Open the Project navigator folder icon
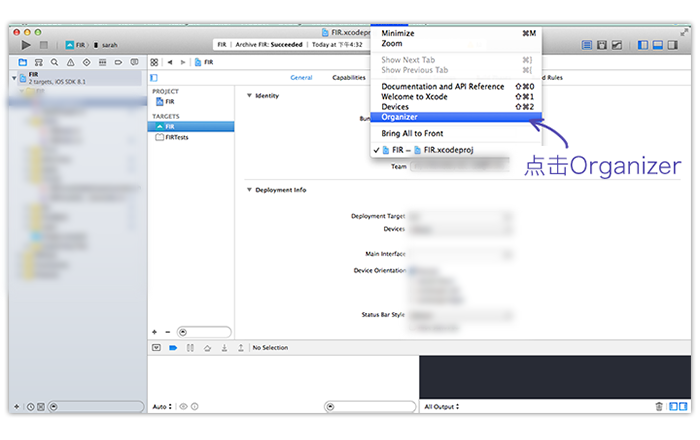This screenshot has height=440, width=700. [x=23, y=62]
